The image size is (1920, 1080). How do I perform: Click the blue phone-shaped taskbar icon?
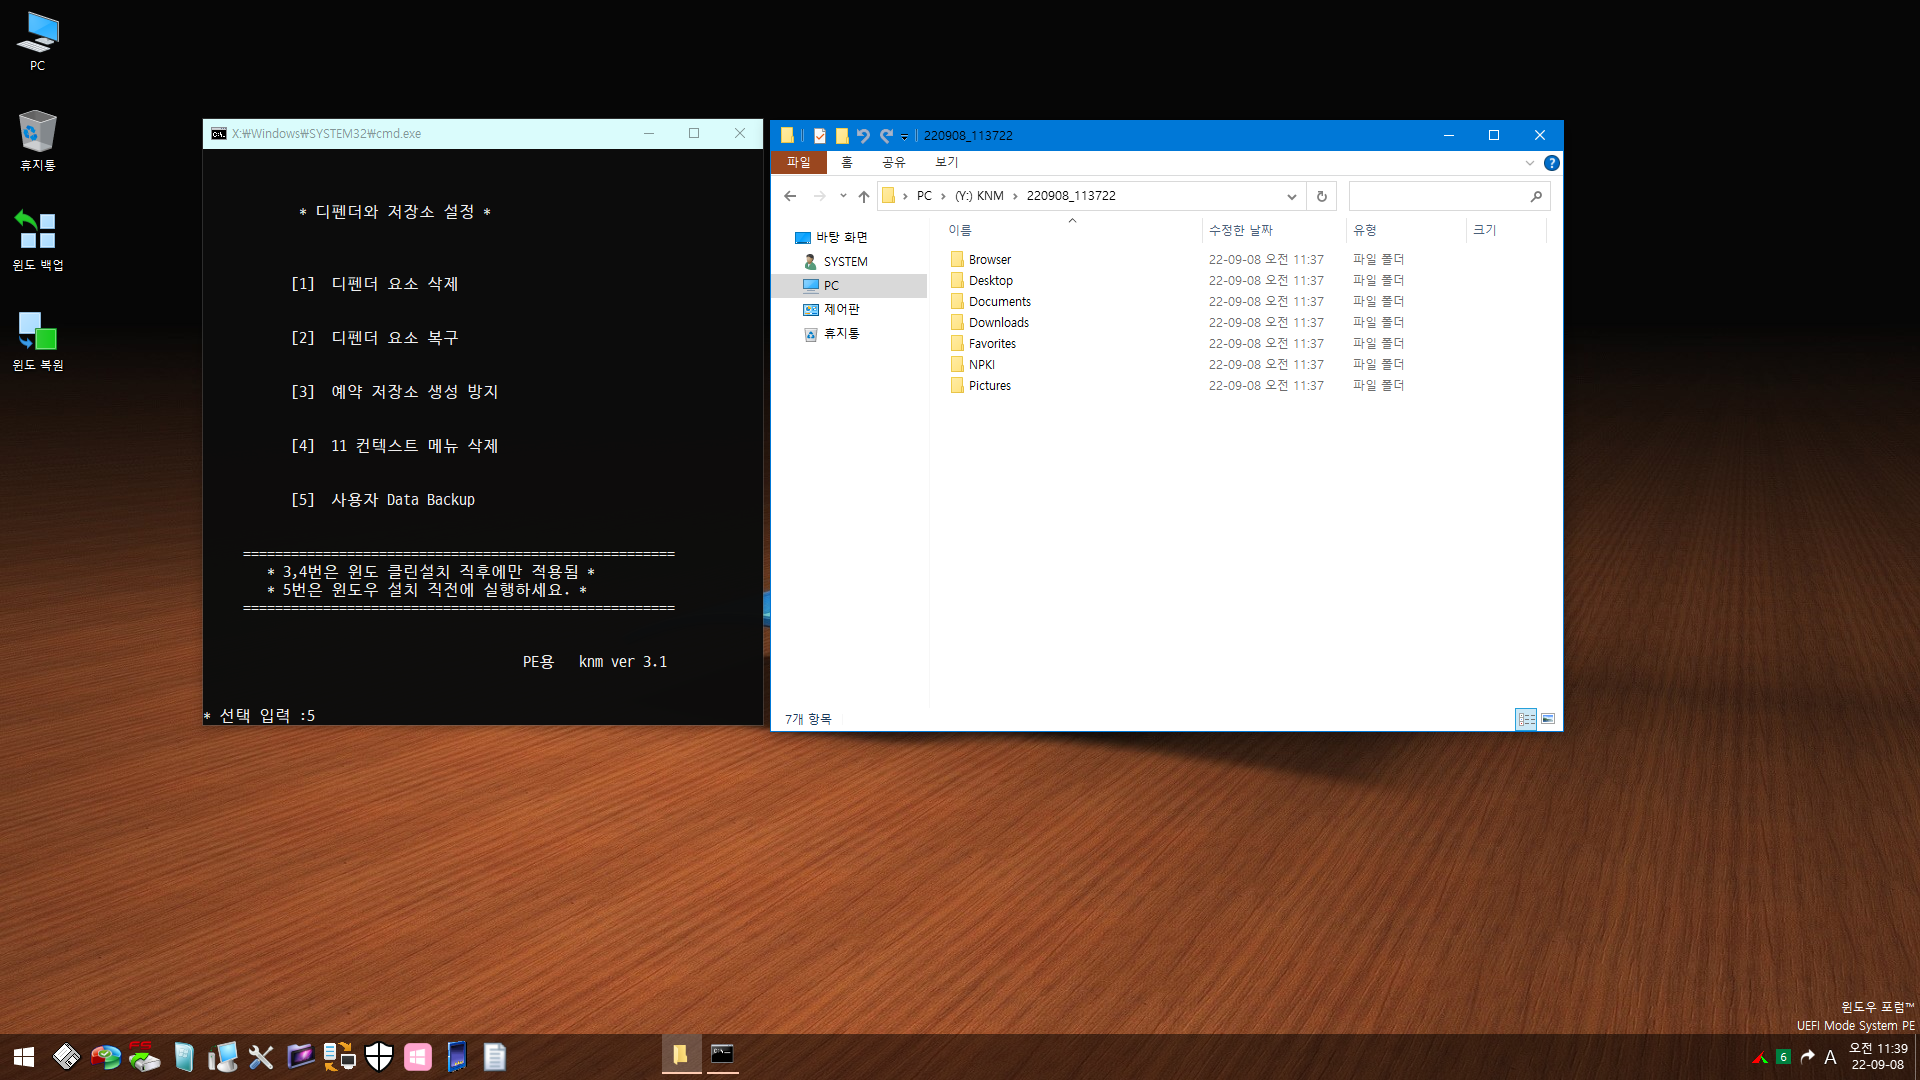456,1057
